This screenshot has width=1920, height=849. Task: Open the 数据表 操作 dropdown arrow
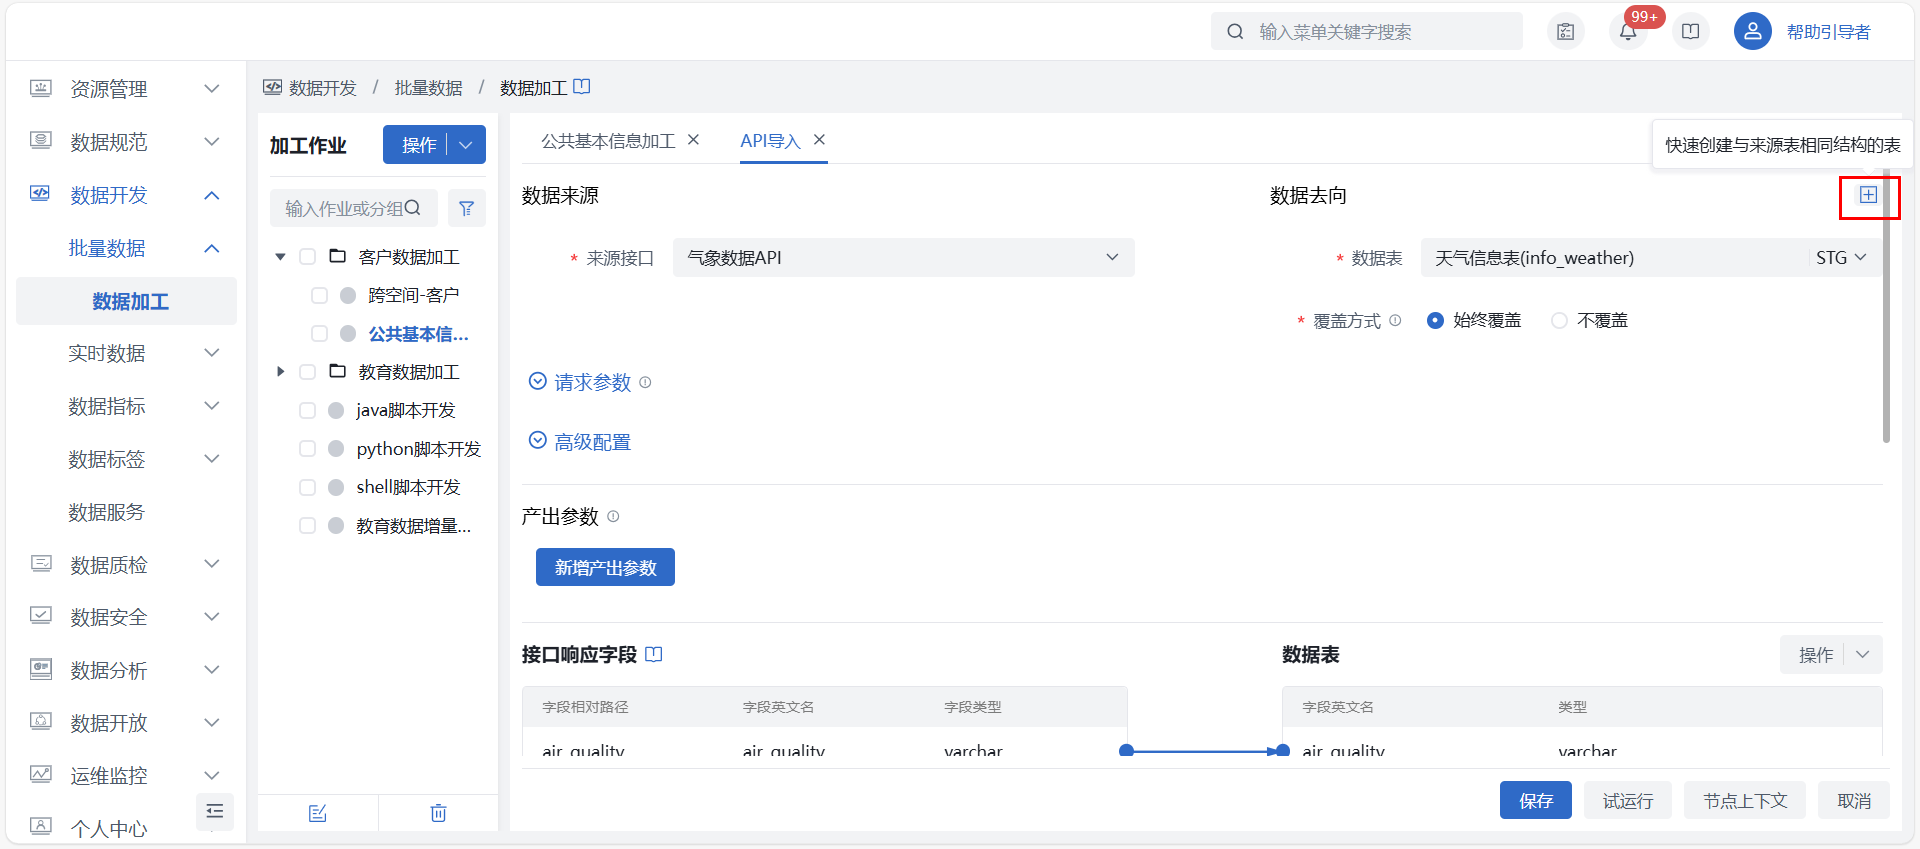click(1862, 654)
